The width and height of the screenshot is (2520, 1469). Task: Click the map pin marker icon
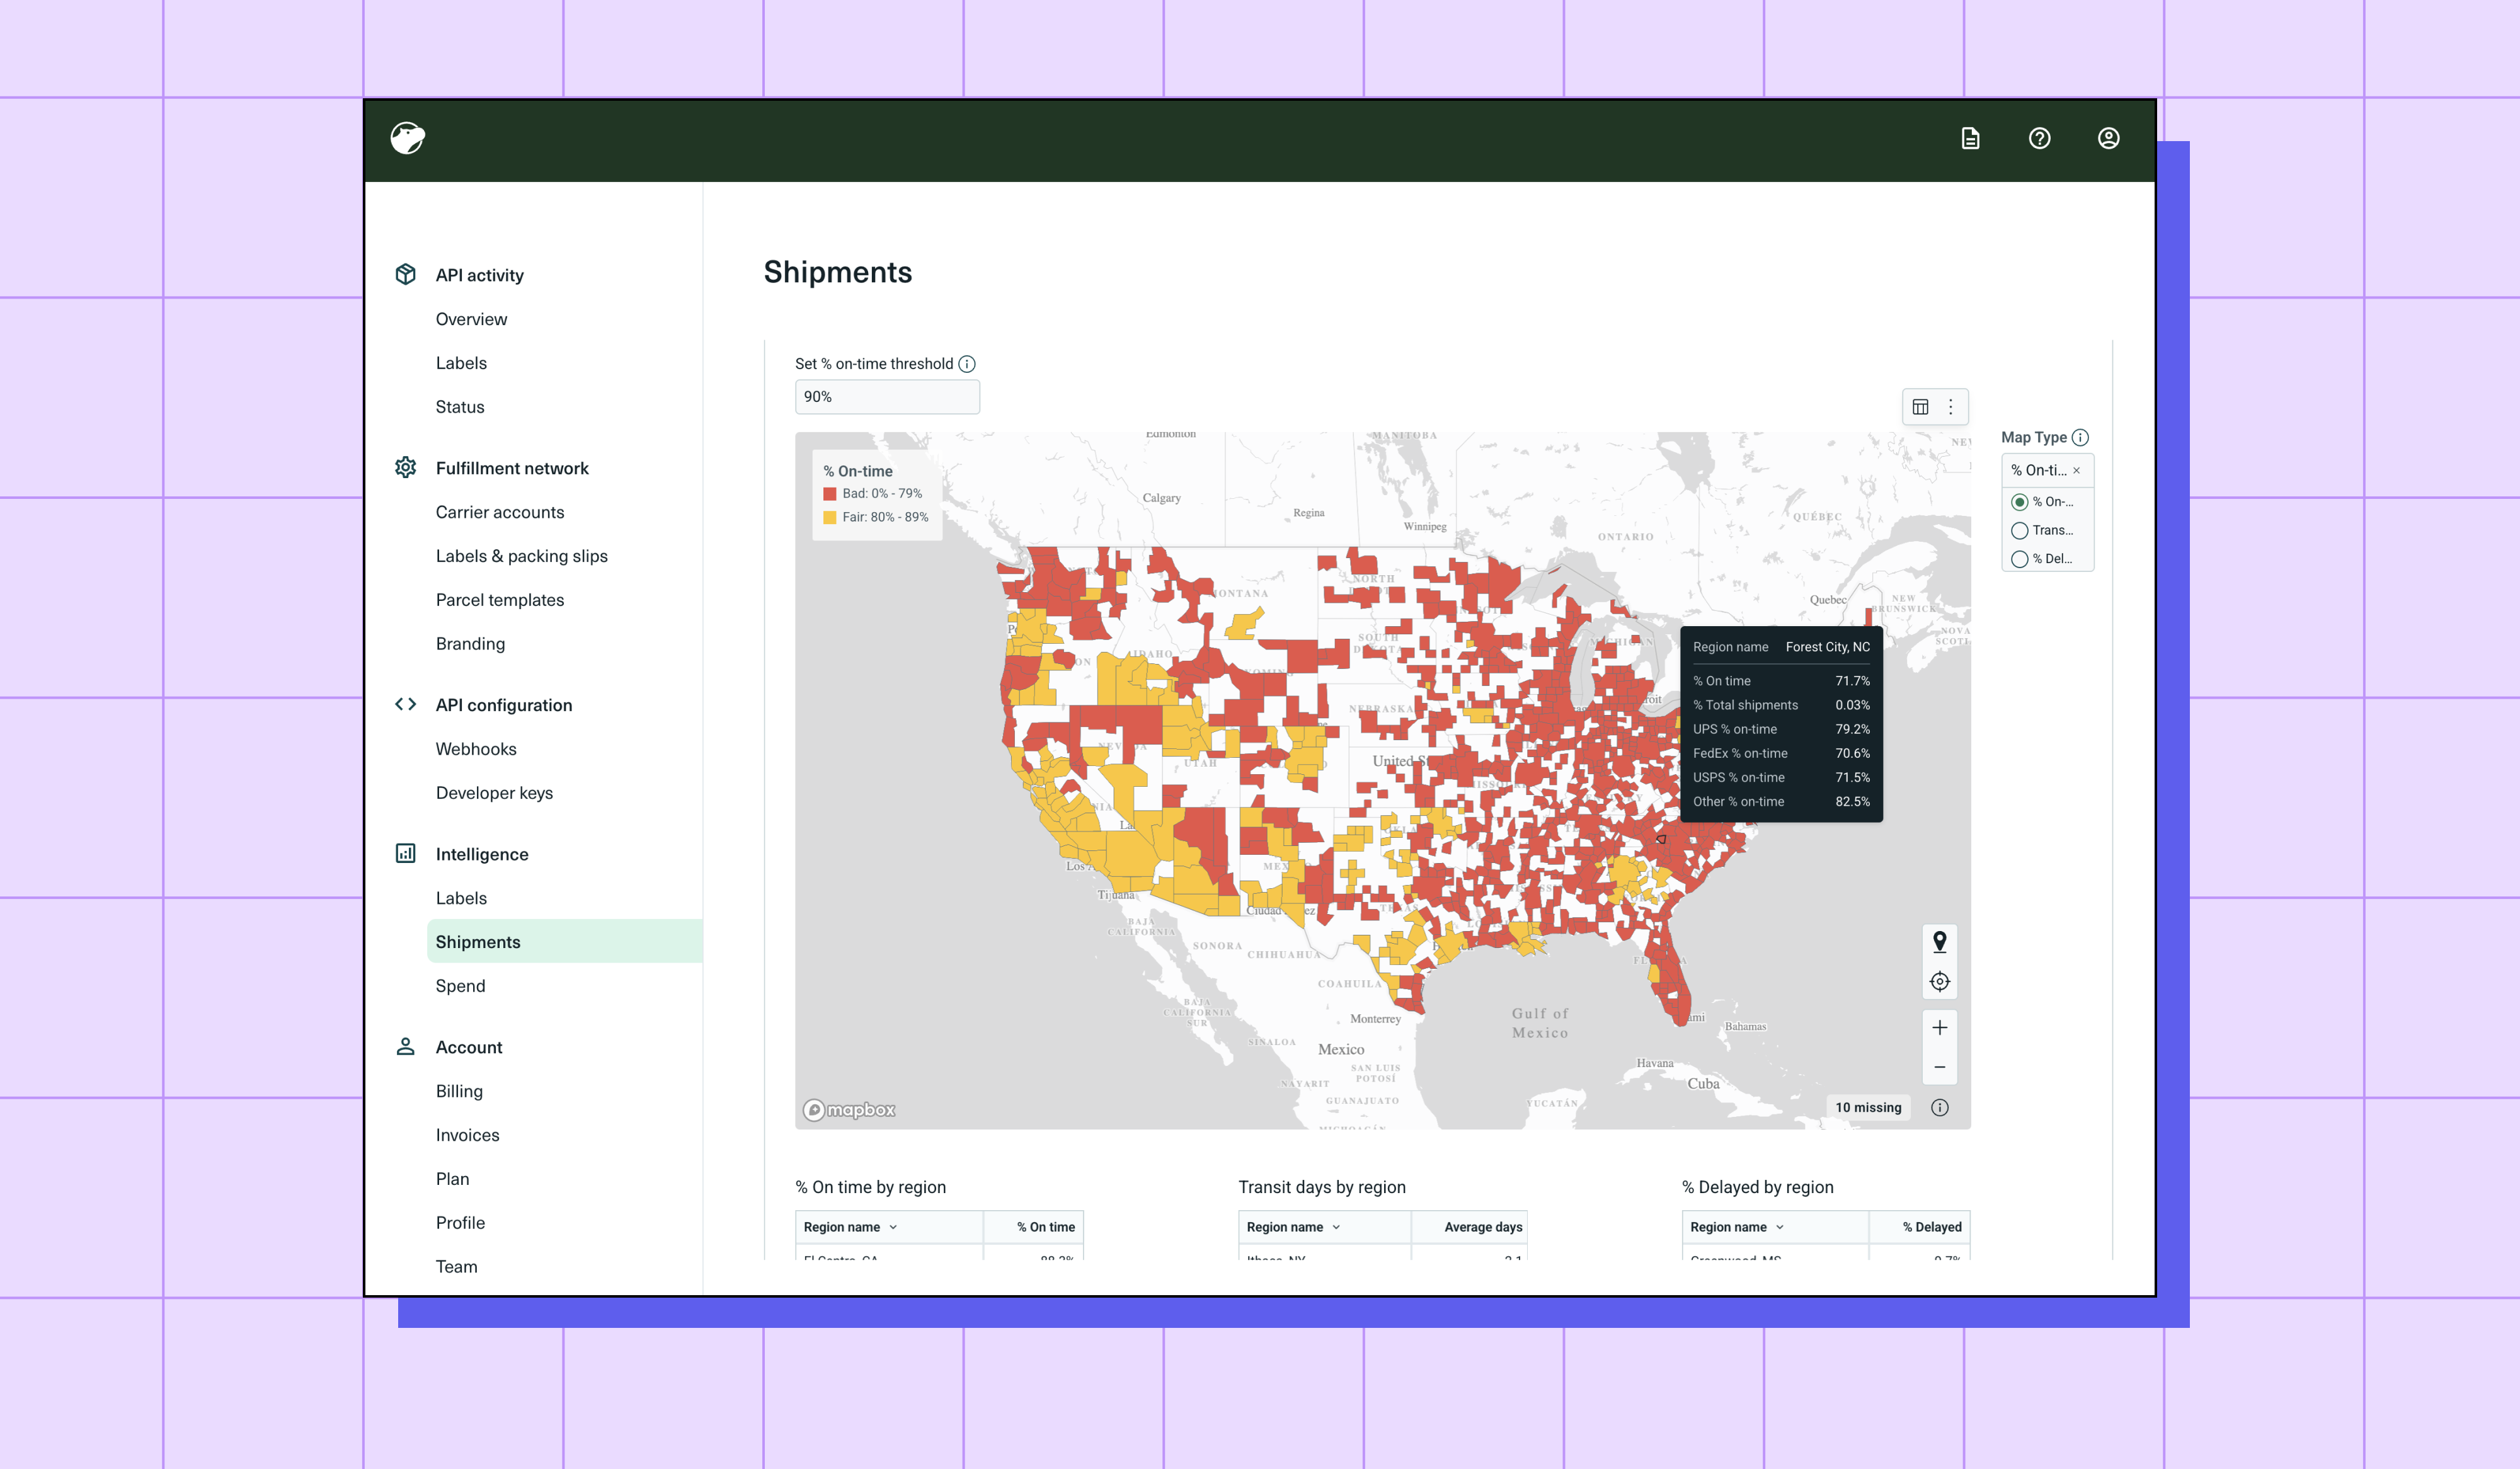click(x=1939, y=941)
